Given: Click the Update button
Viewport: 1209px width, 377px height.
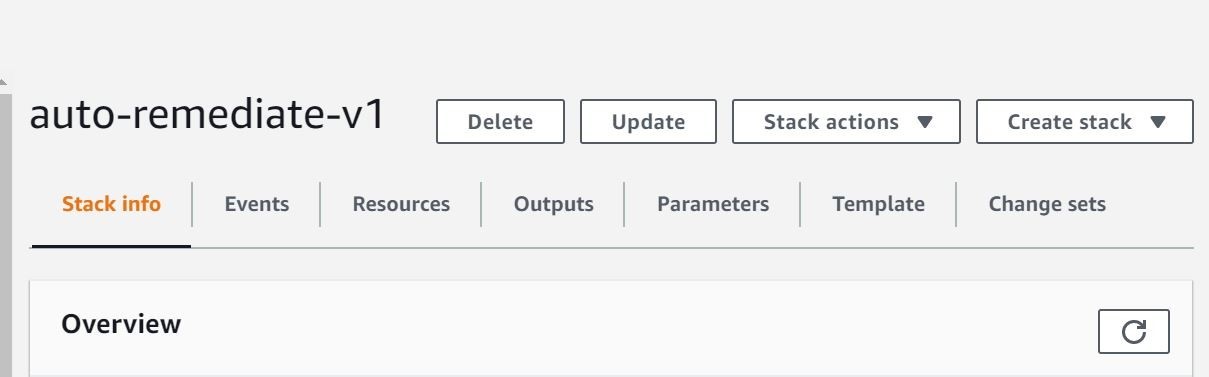Looking at the screenshot, I should pyautogui.click(x=648, y=122).
